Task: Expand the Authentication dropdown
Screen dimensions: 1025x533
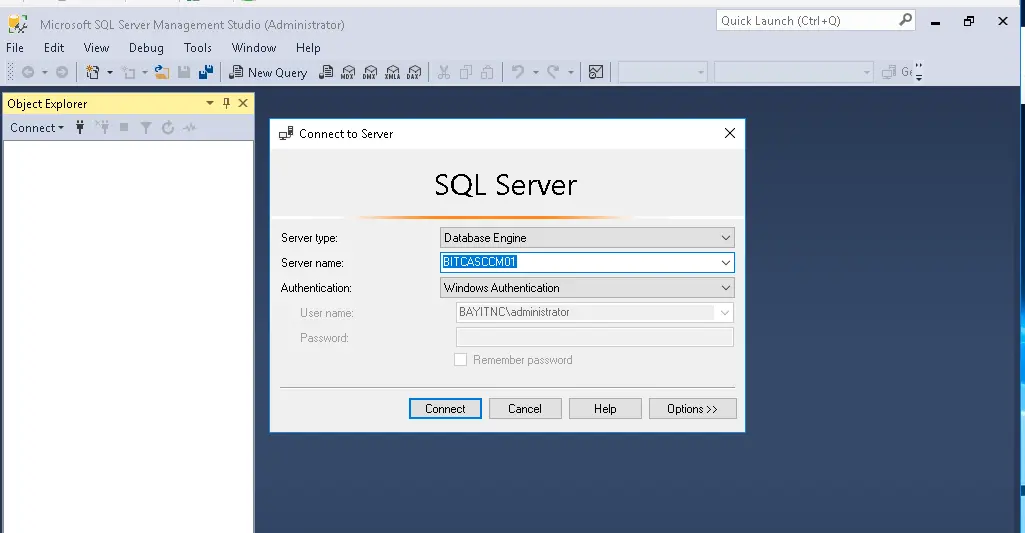Action: pyautogui.click(x=726, y=288)
